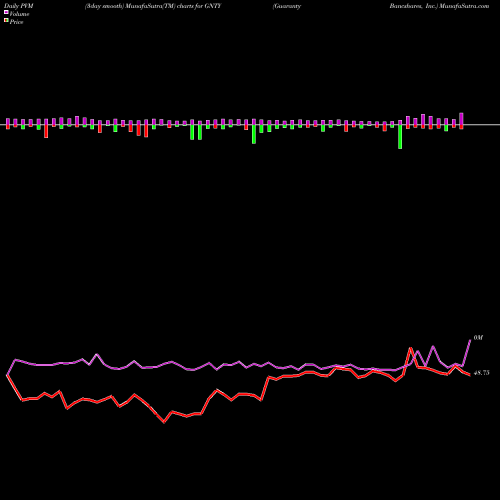Click the 'Daily PVM' chart title
500x500 pixels.
pos(19,6)
